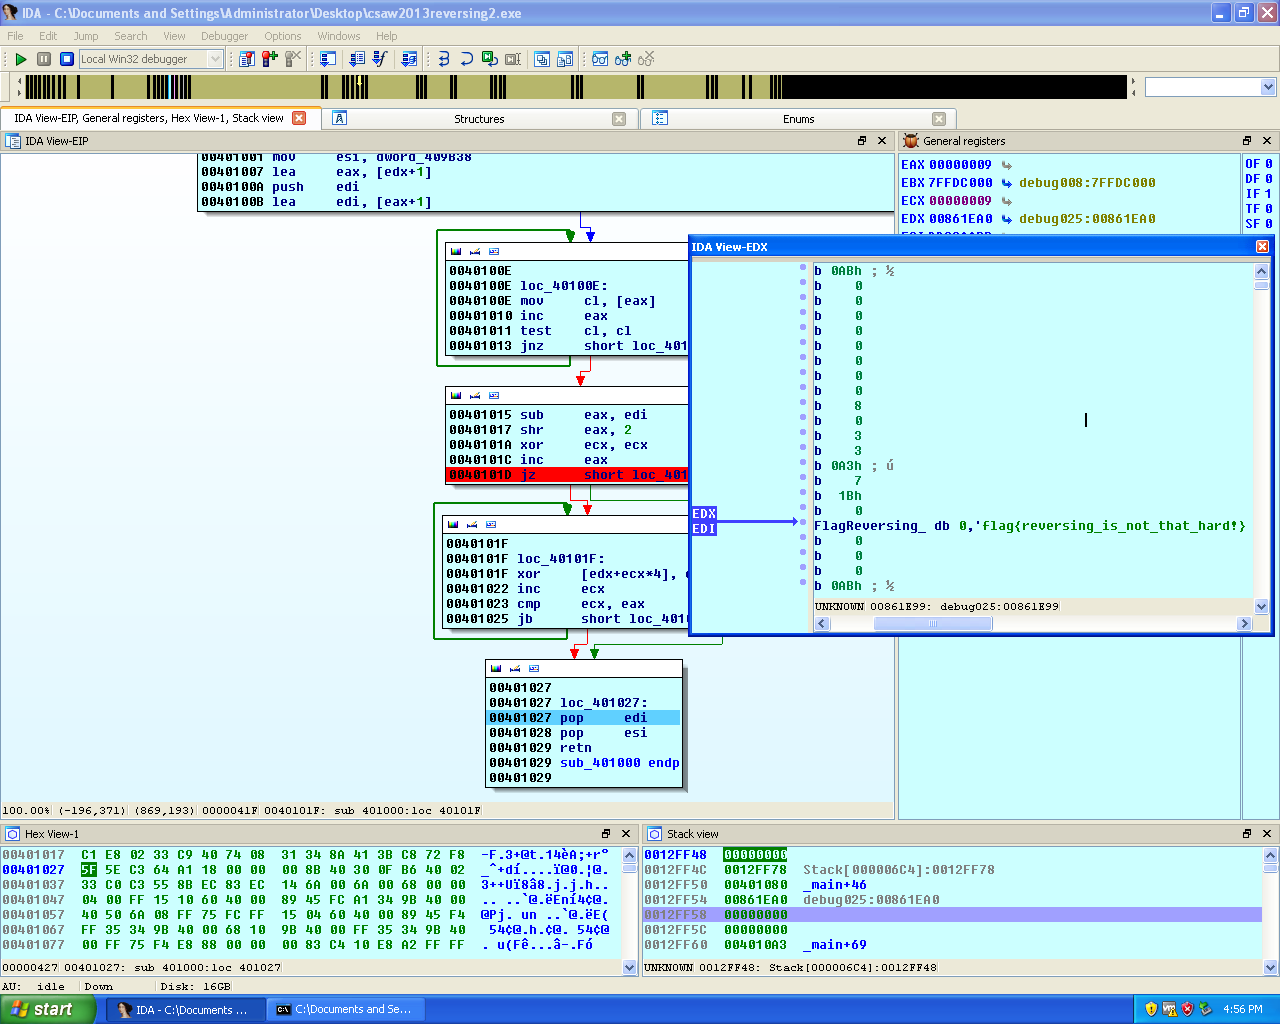This screenshot has width=1280, height=1024.
Task: Toggle the OF flag value
Action: coord(1269,164)
